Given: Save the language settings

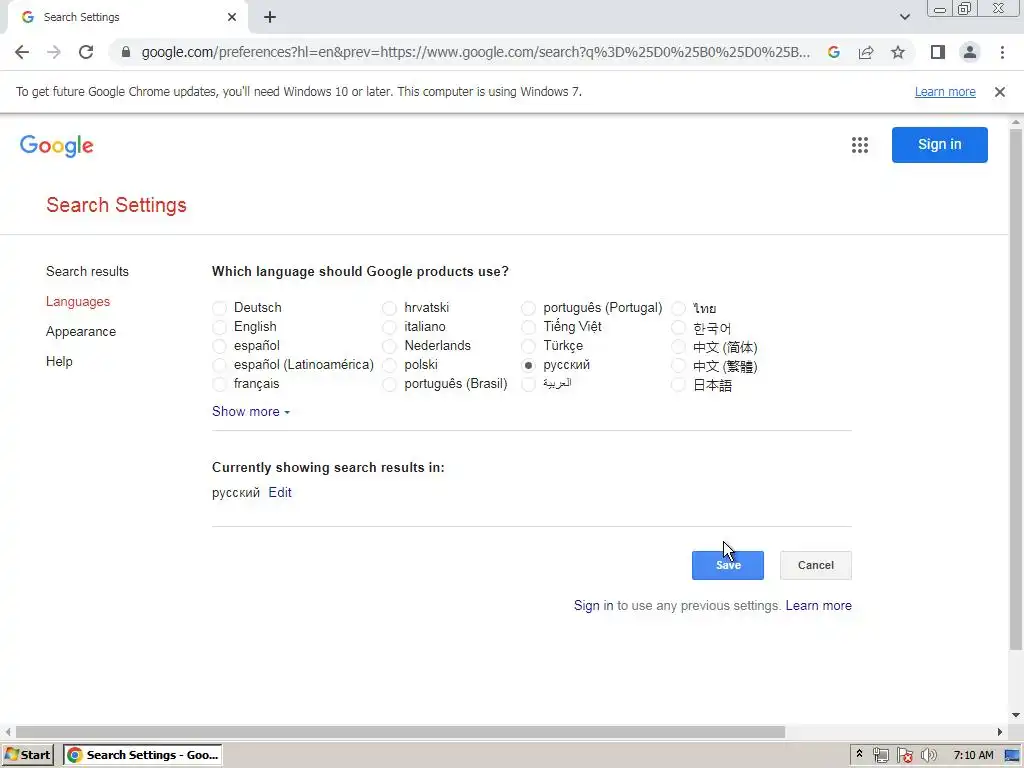Looking at the screenshot, I should tap(728, 566).
